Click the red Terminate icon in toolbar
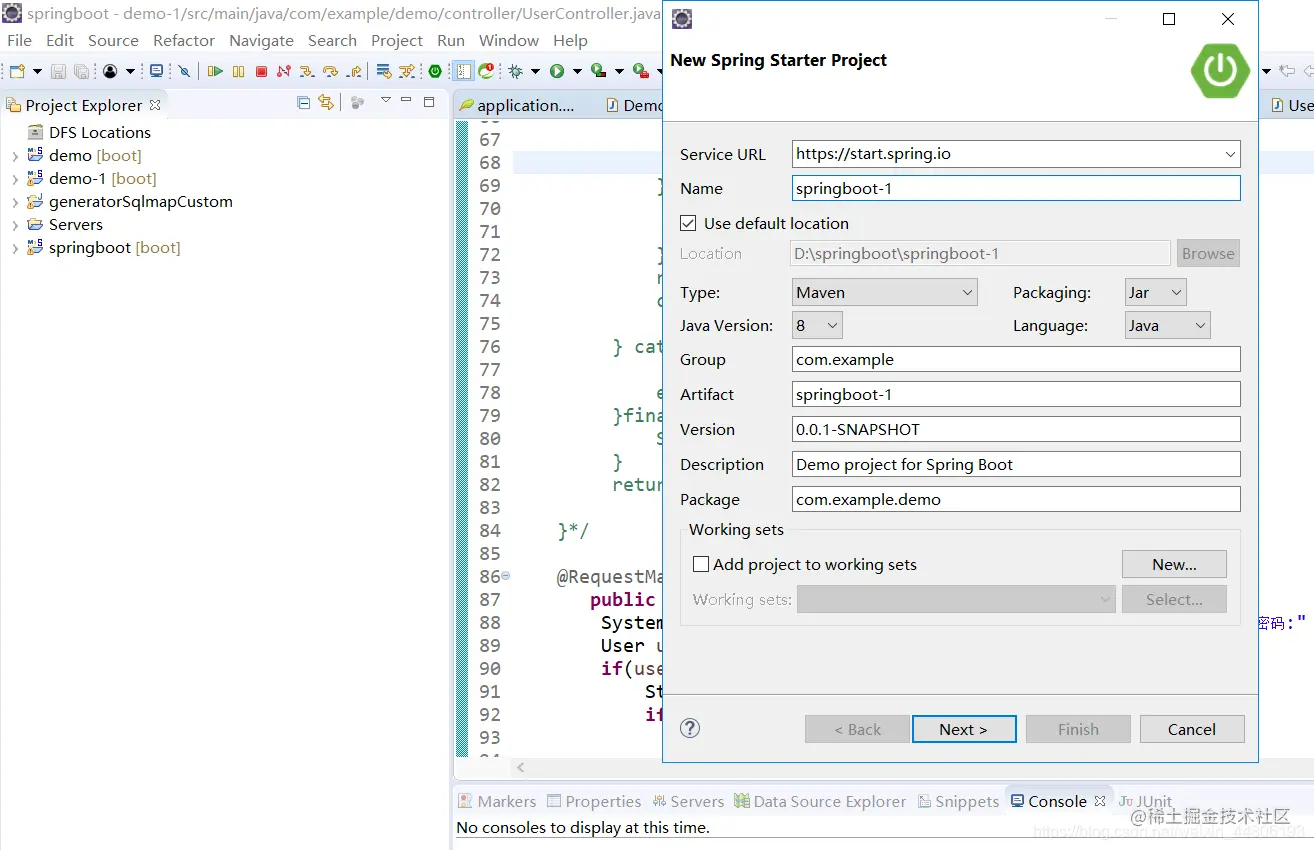The image size is (1314, 850). [261, 71]
